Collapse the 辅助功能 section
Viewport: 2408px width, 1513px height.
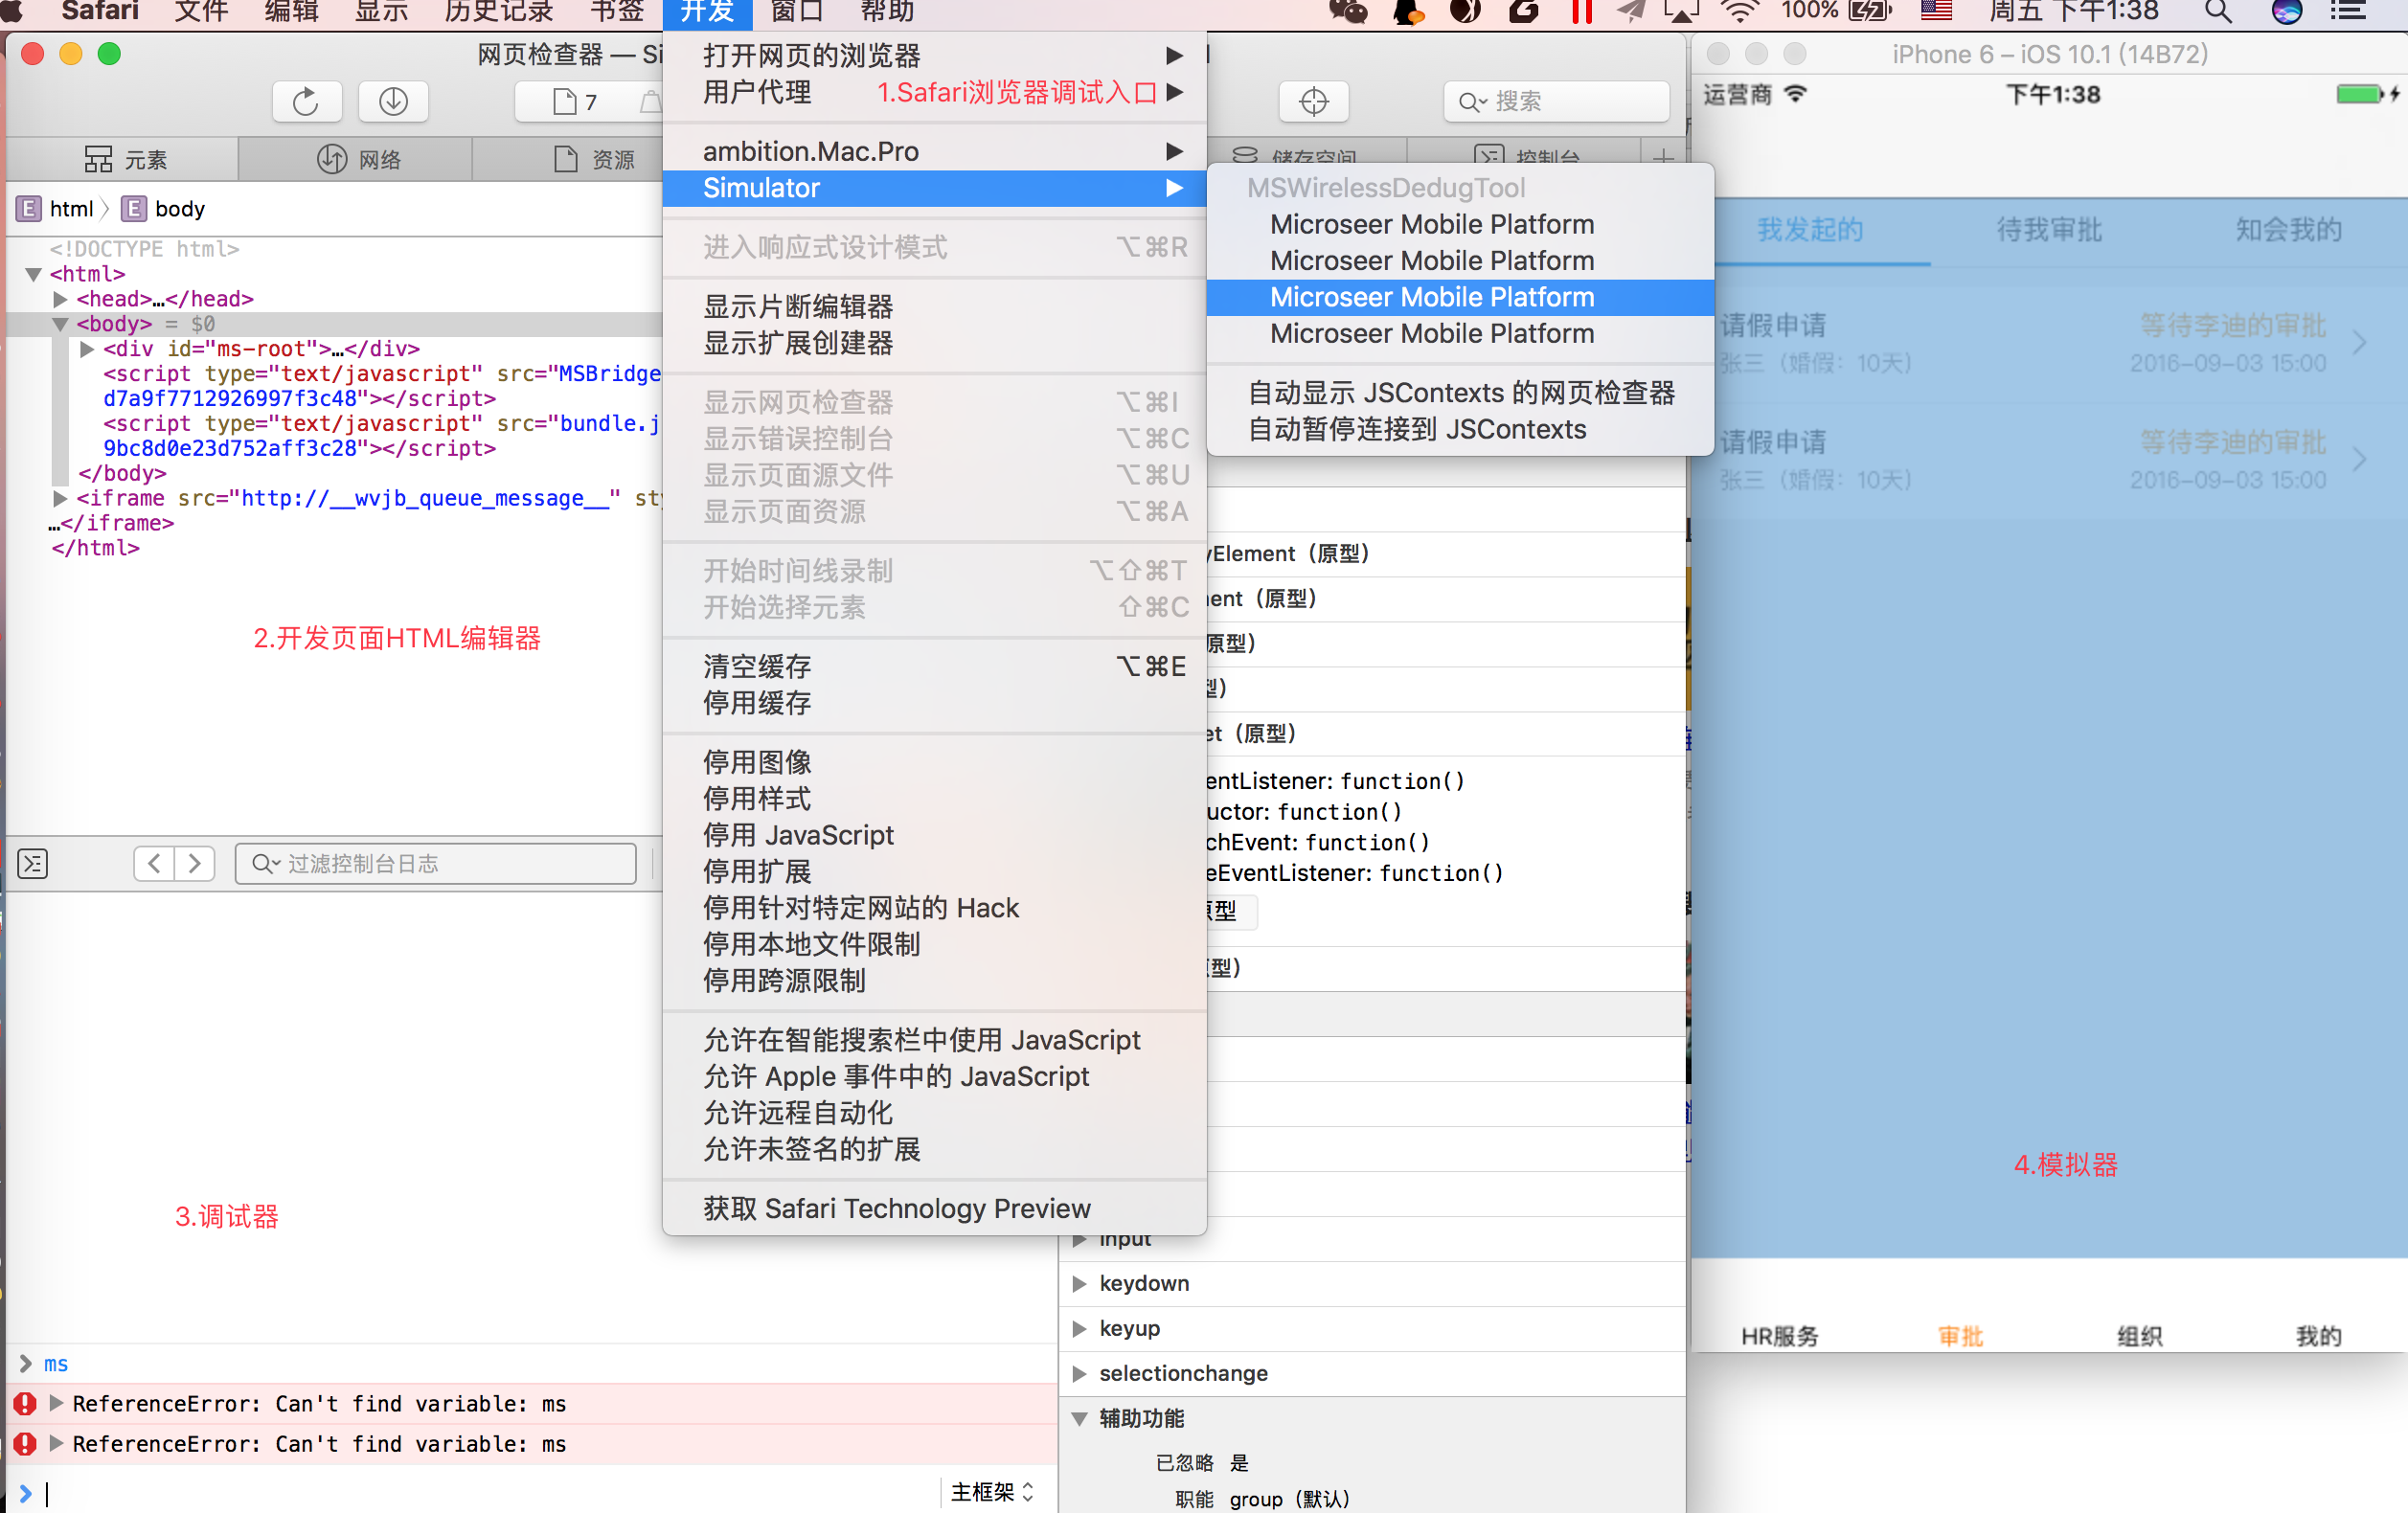(x=1079, y=1418)
